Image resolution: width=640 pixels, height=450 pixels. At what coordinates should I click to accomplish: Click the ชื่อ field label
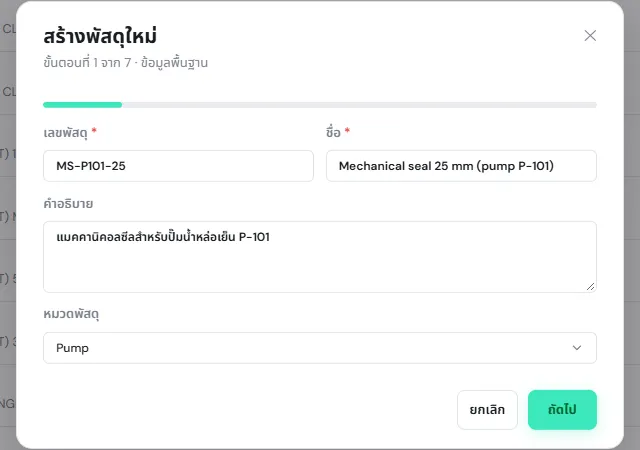coord(333,132)
